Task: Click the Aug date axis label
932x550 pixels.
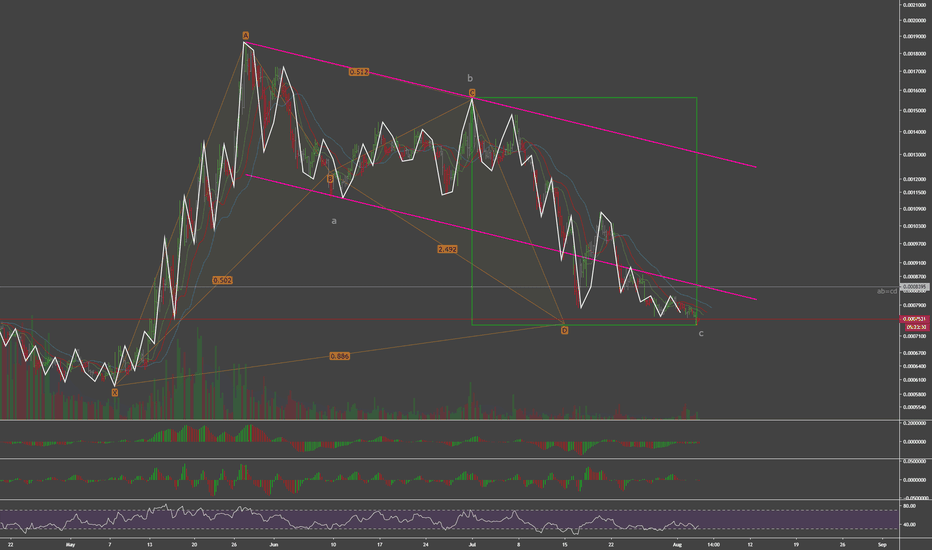Action: coord(676,544)
